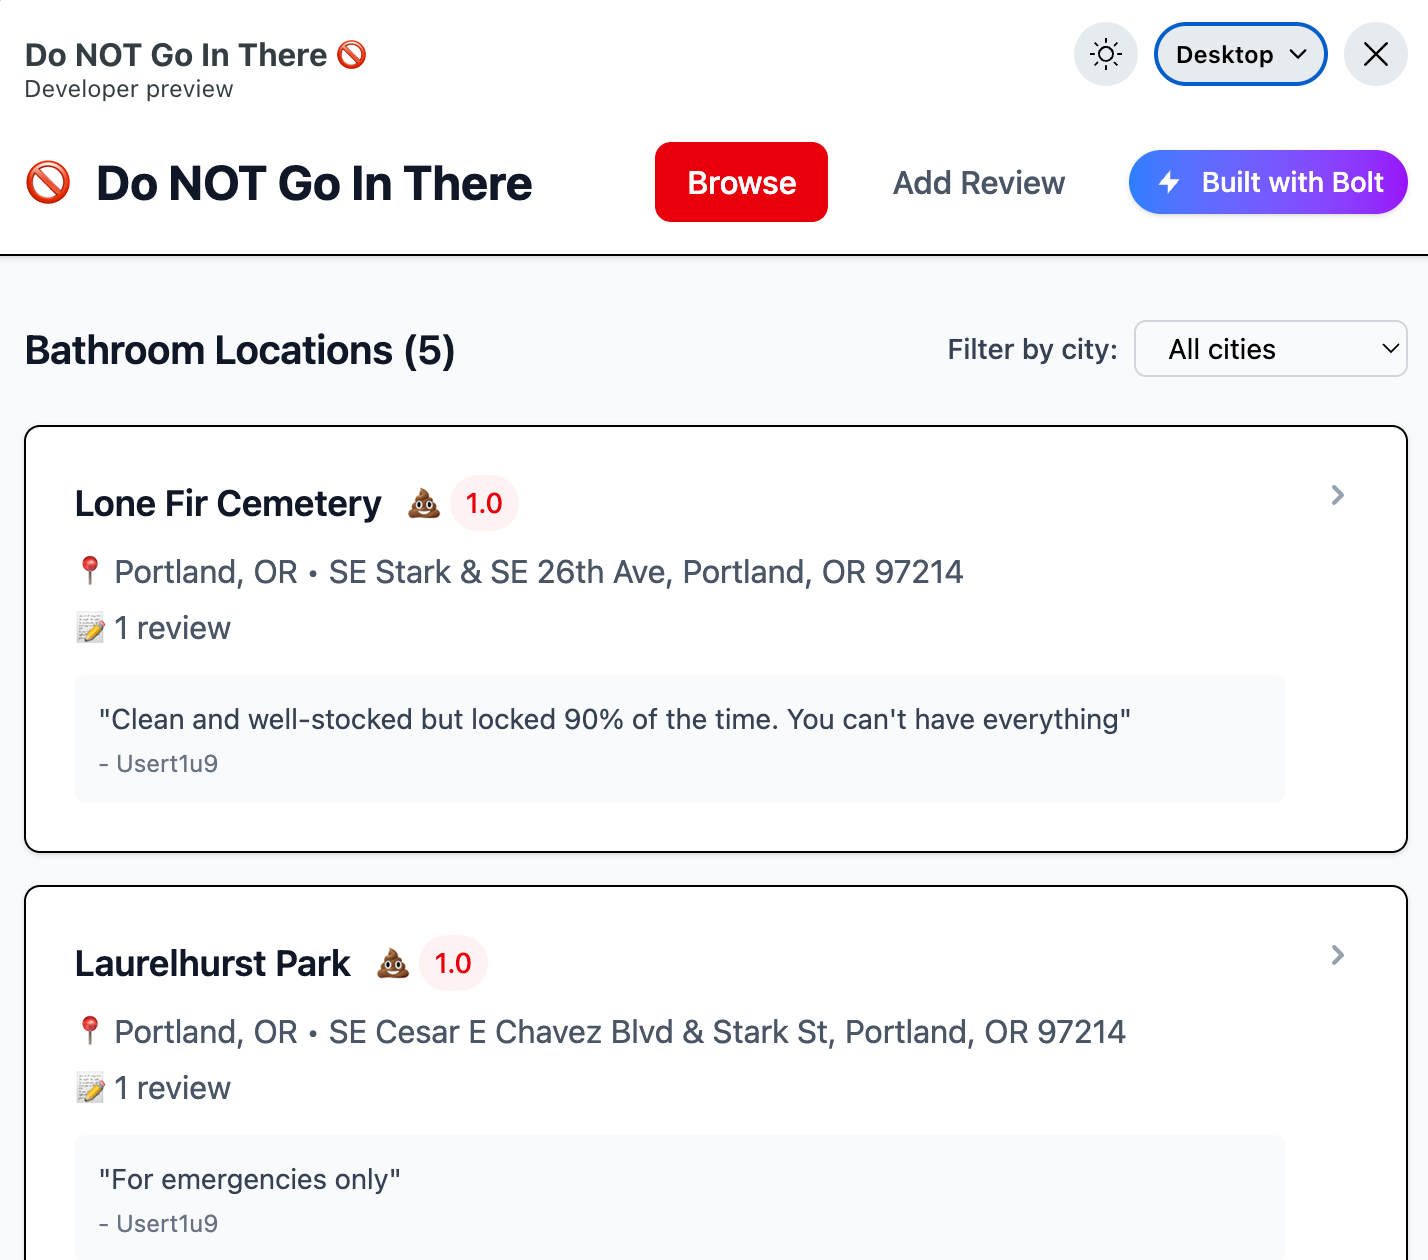The height and width of the screenshot is (1260, 1428).
Task: Open the Desktop viewport dropdown
Action: (x=1240, y=54)
